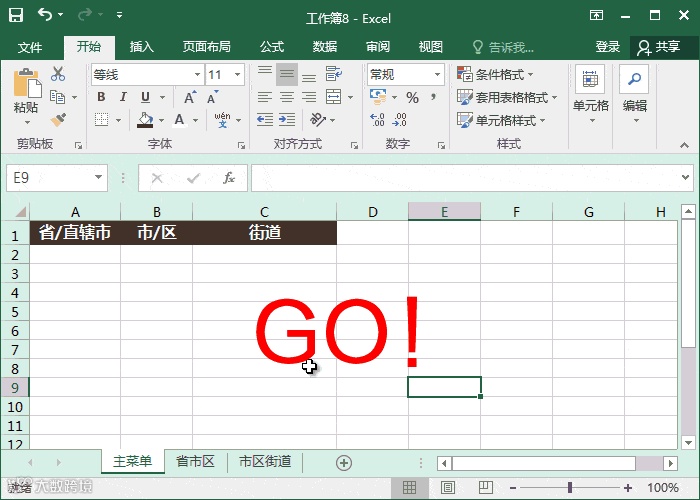
Task: Undo the last action
Action: [x=45, y=15]
